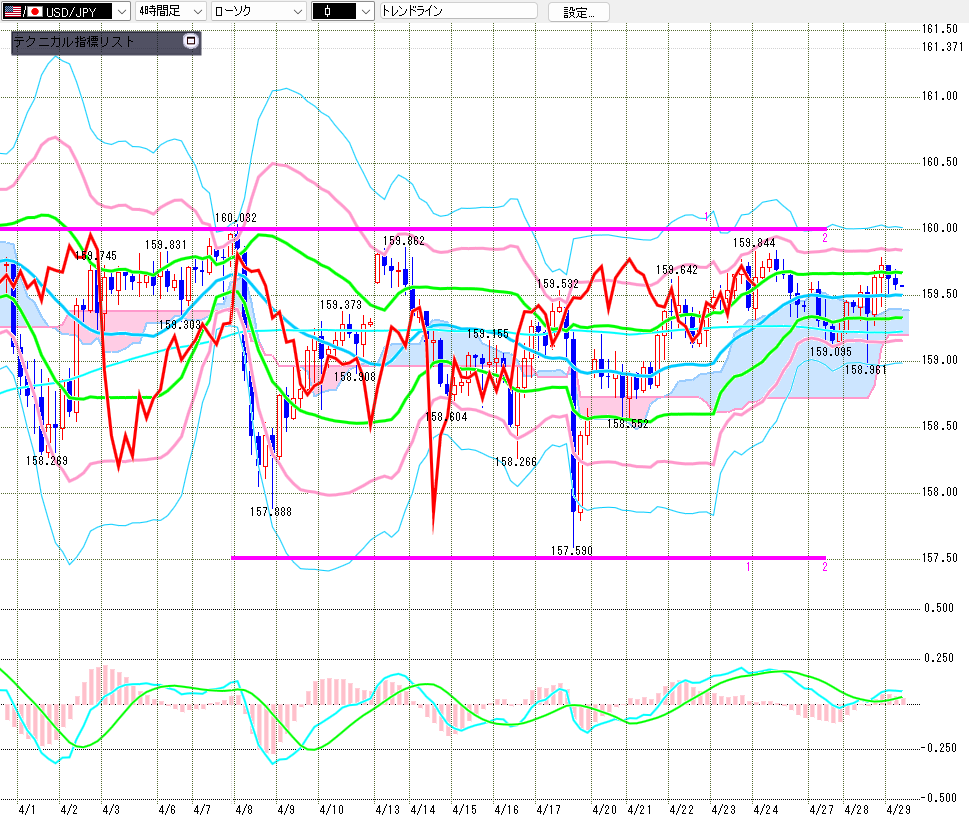The image size is (969, 819).
Task: Click the Japan flag icon in pair selector
Action: pyautogui.click(x=36, y=12)
